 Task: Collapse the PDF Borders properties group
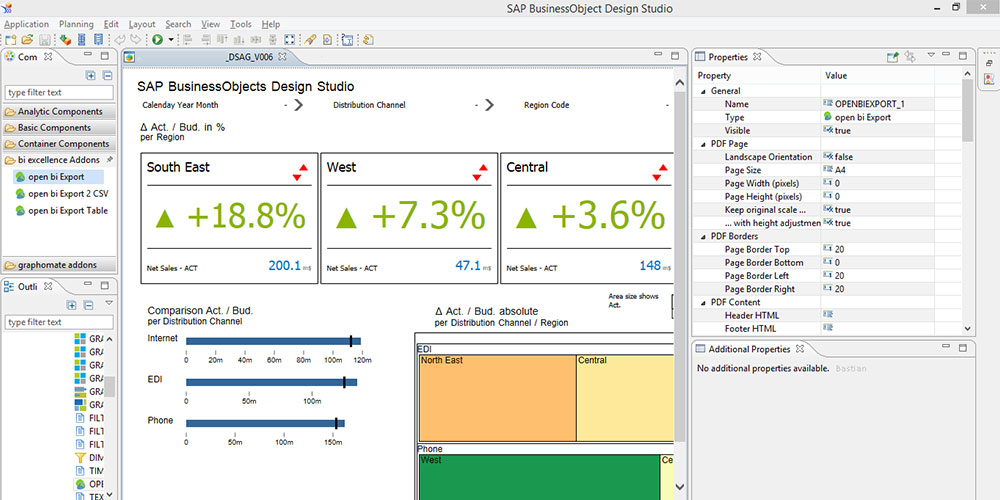click(x=702, y=236)
